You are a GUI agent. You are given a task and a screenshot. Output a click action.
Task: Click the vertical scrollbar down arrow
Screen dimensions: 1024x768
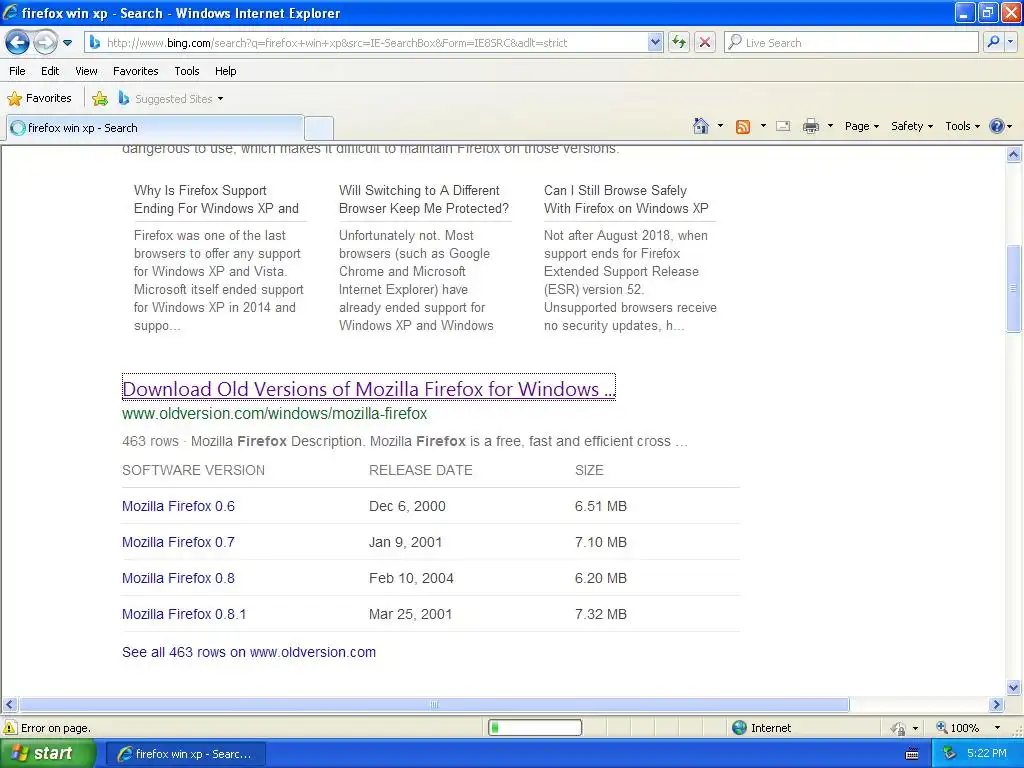tap(1014, 687)
